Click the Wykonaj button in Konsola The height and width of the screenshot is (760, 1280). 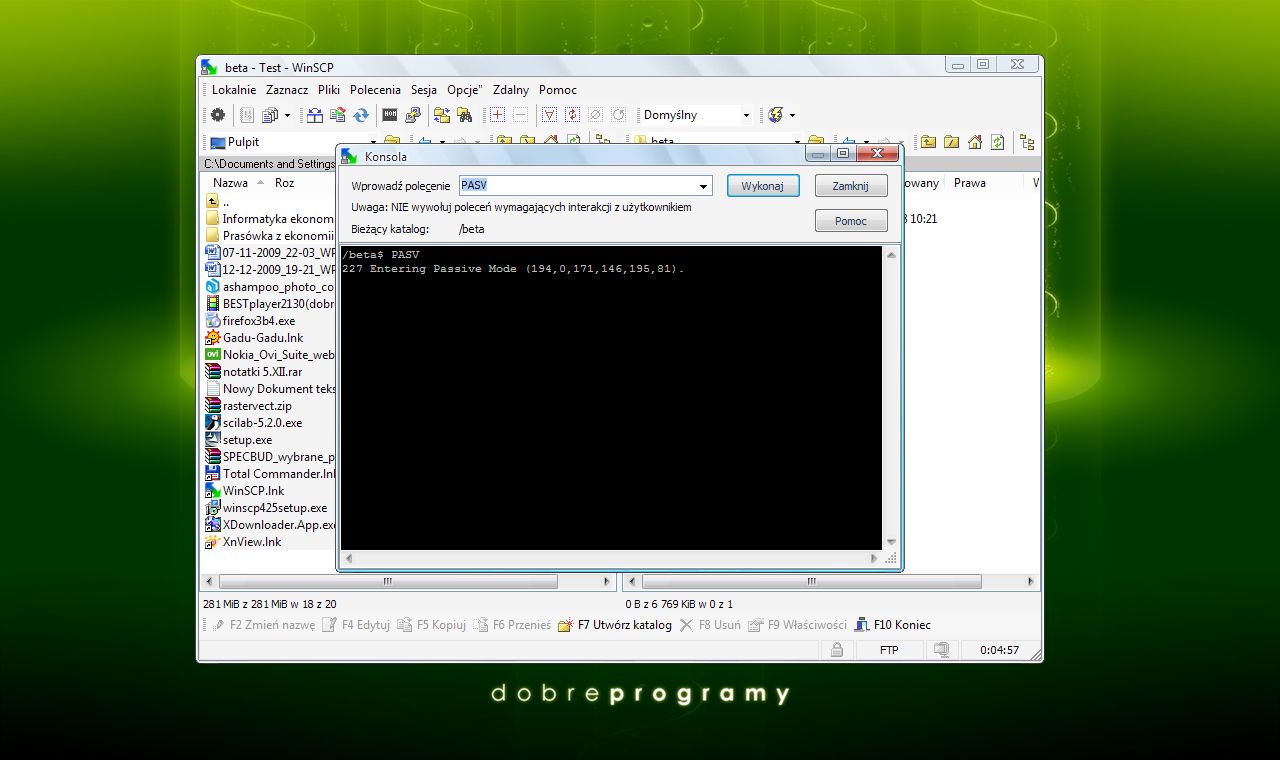tap(763, 186)
